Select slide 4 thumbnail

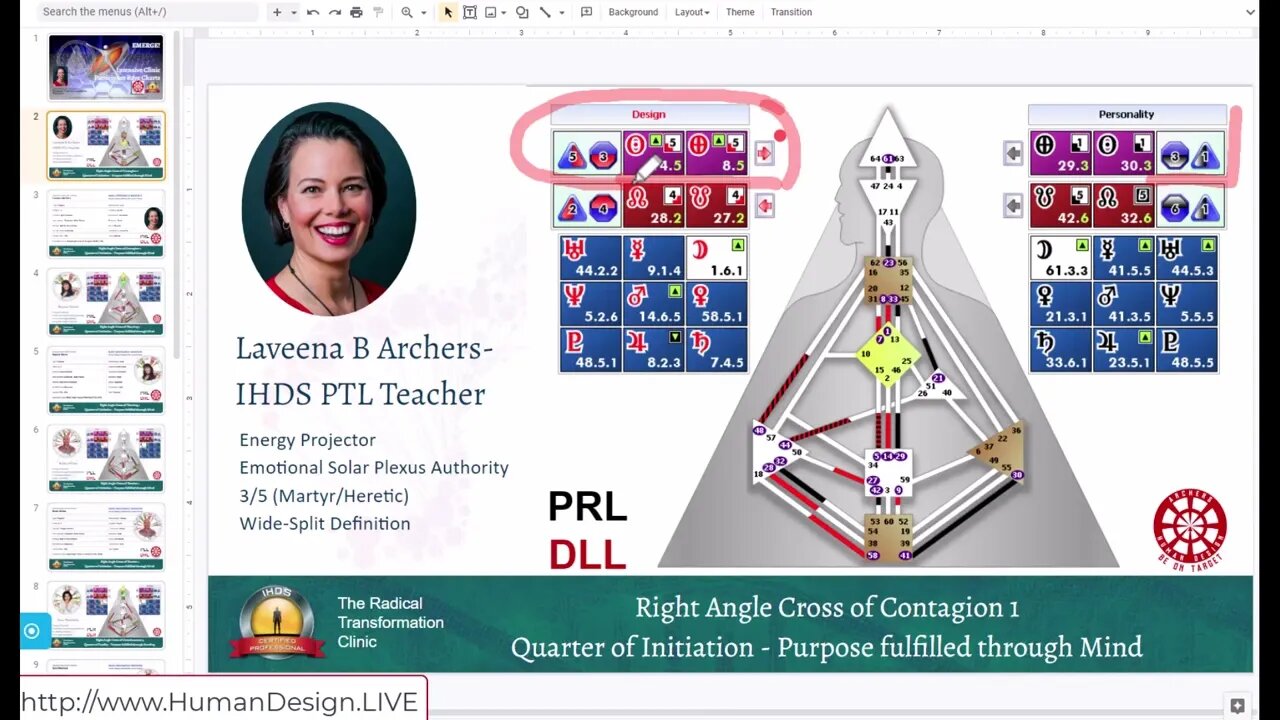point(106,302)
